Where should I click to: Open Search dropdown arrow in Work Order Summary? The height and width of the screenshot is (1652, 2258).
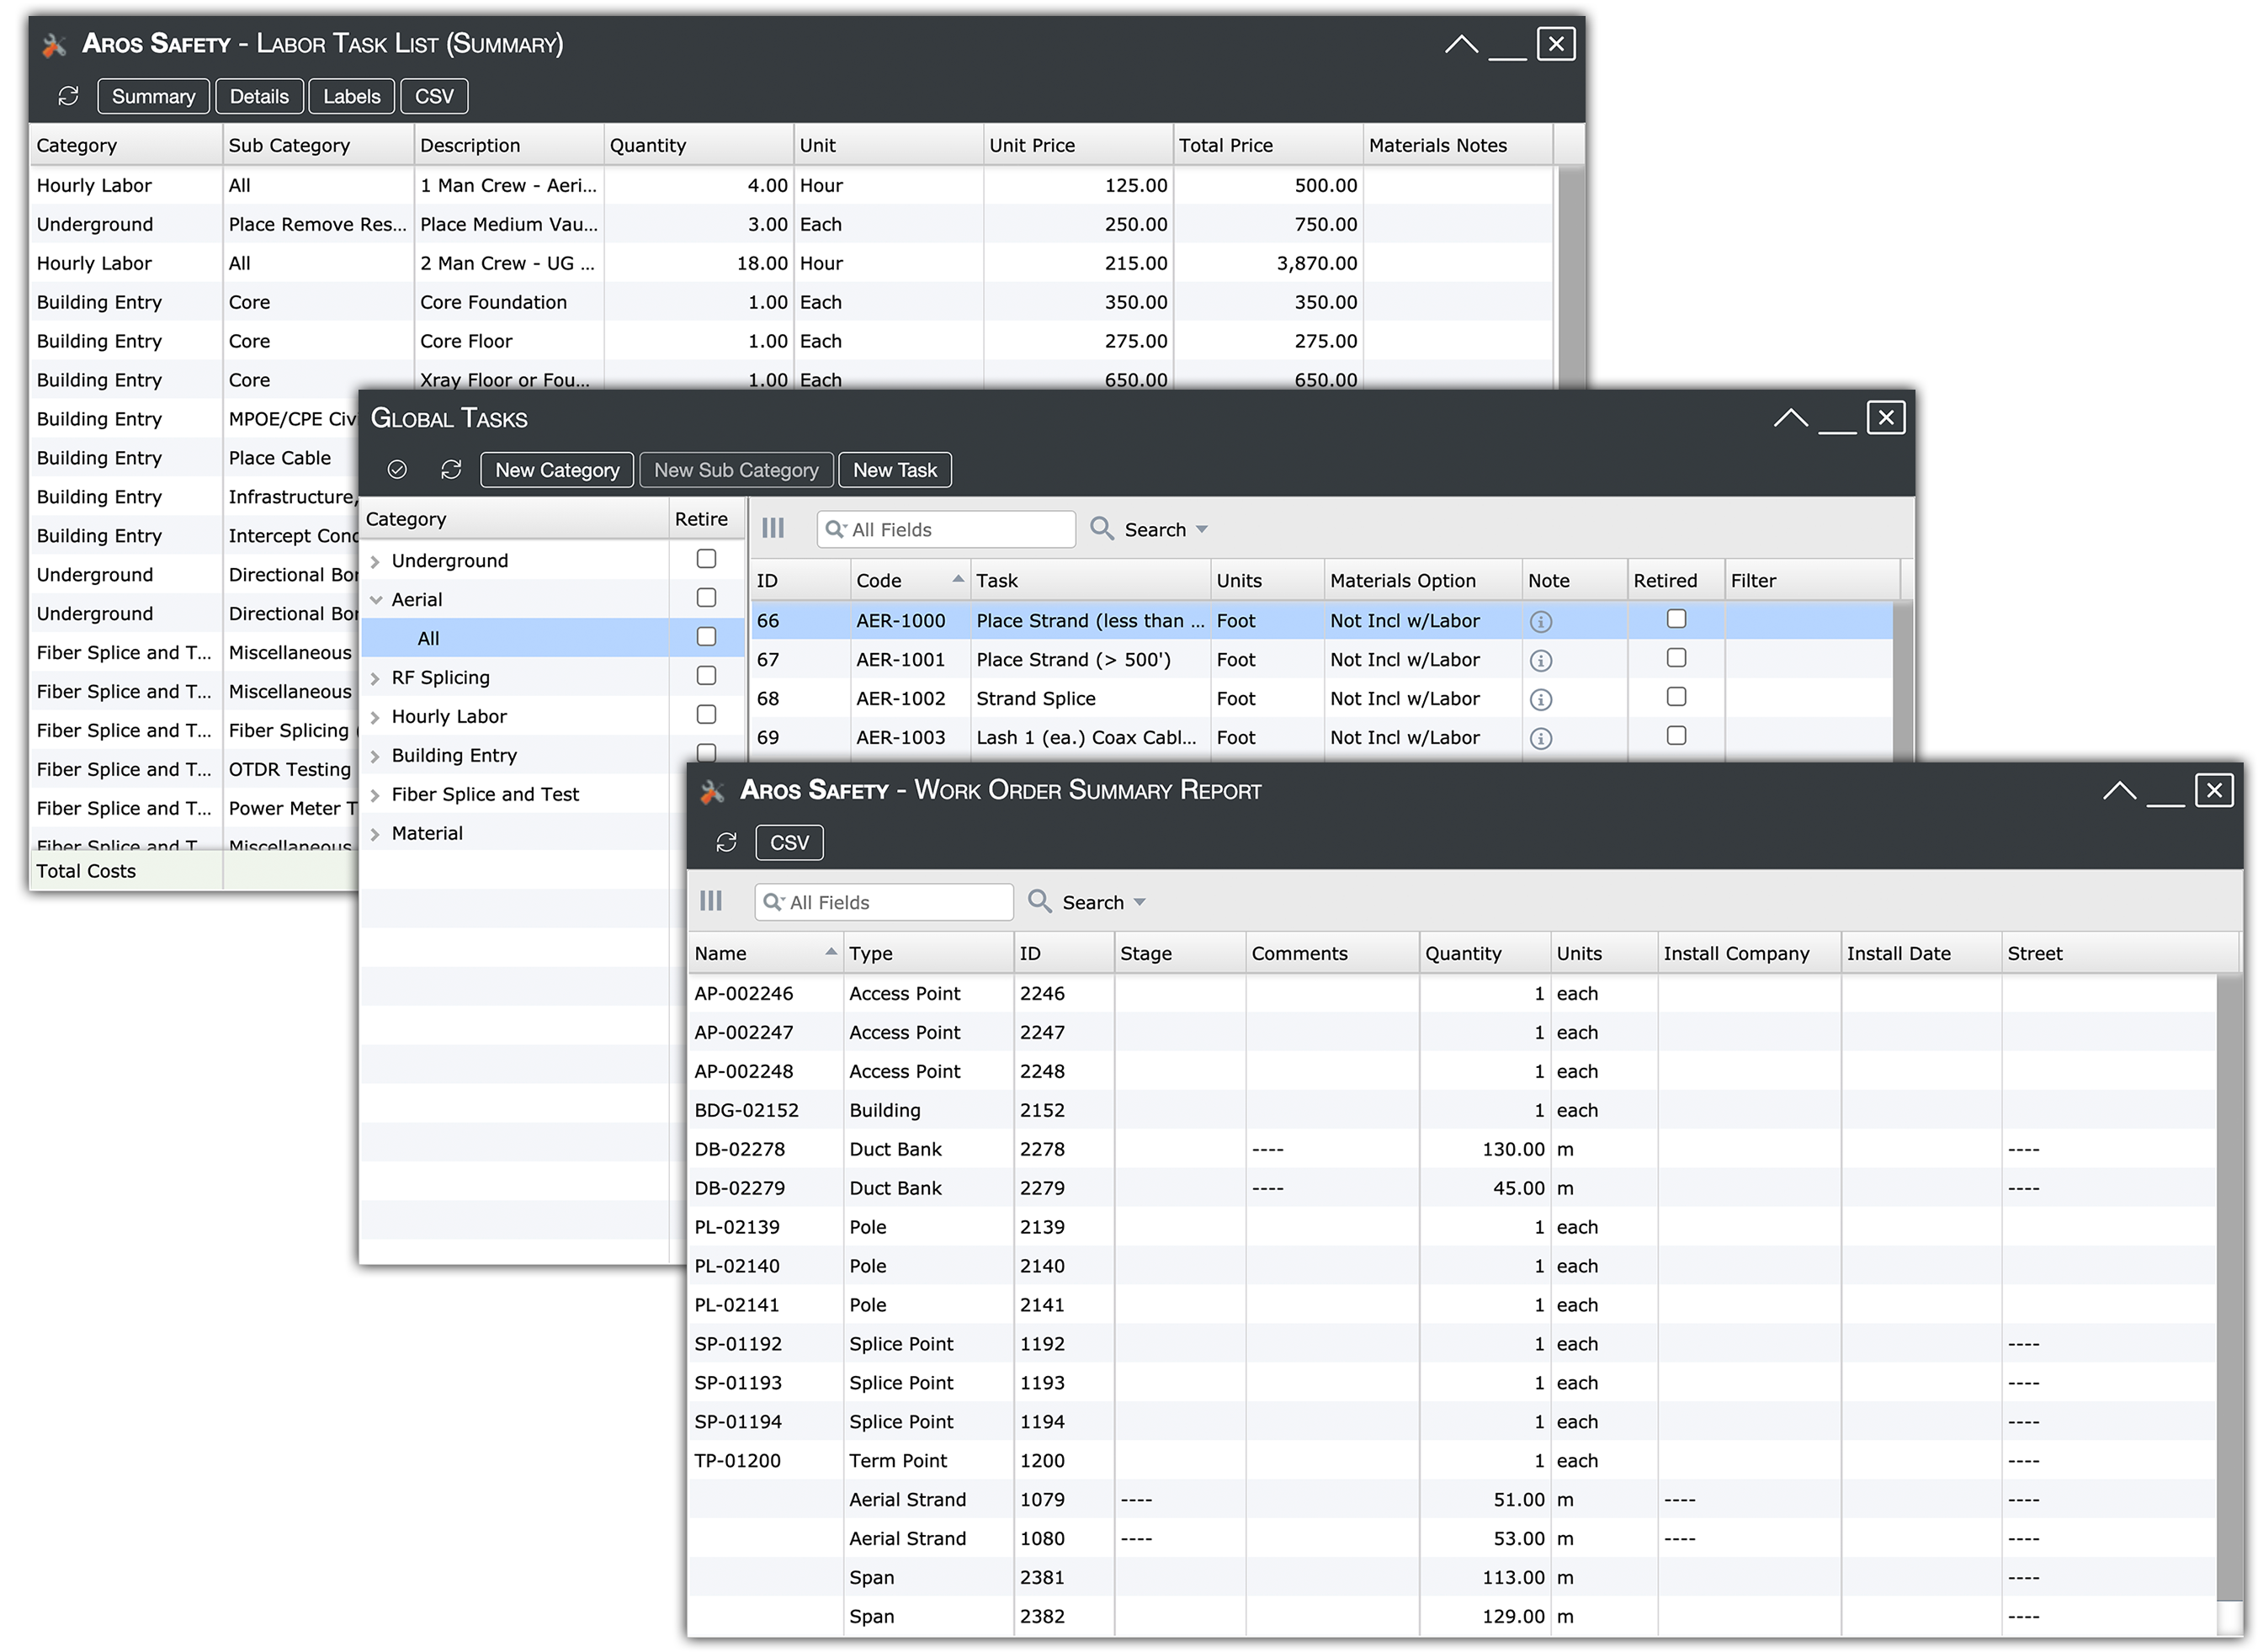coord(1140,903)
